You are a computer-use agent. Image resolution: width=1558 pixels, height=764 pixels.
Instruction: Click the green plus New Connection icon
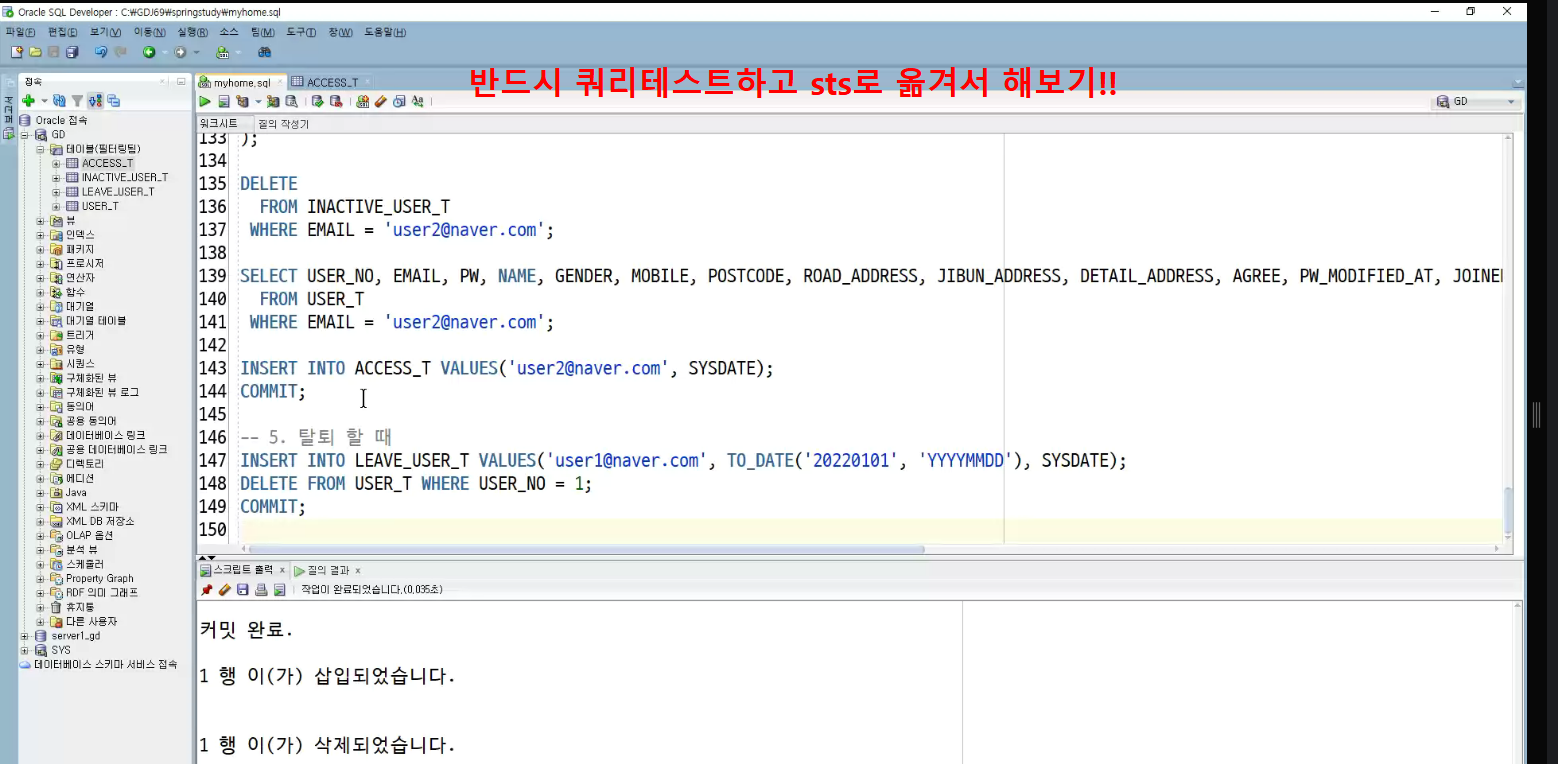pos(28,101)
